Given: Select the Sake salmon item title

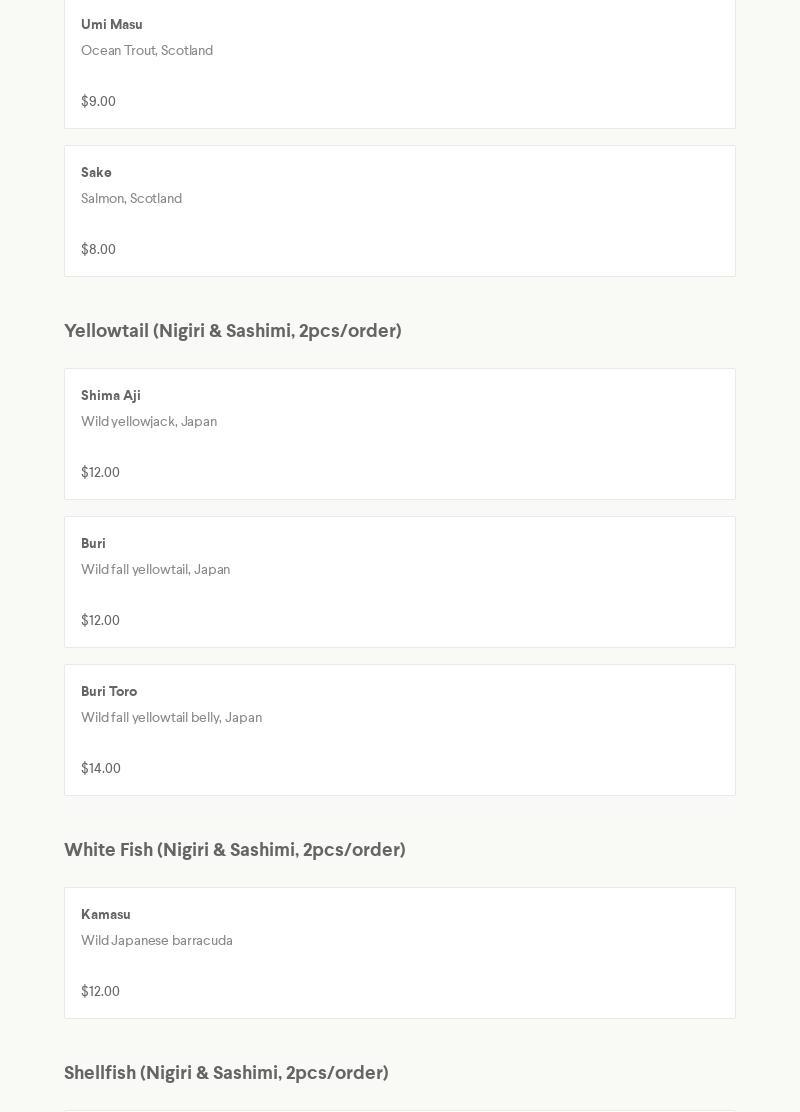Looking at the screenshot, I should click(96, 173).
